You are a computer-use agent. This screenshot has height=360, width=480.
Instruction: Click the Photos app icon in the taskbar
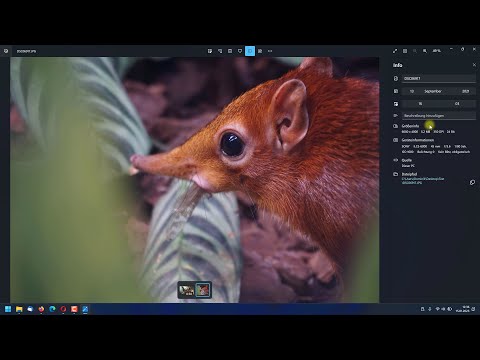click(x=85, y=309)
